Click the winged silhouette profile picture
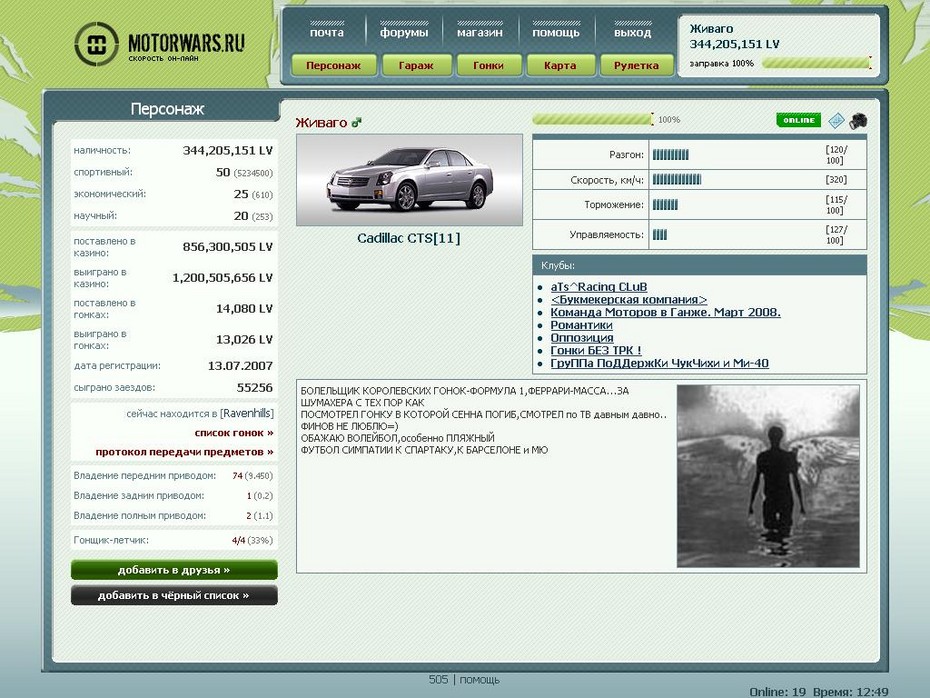Image resolution: width=930 pixels, height=698 pixels. 768,476
